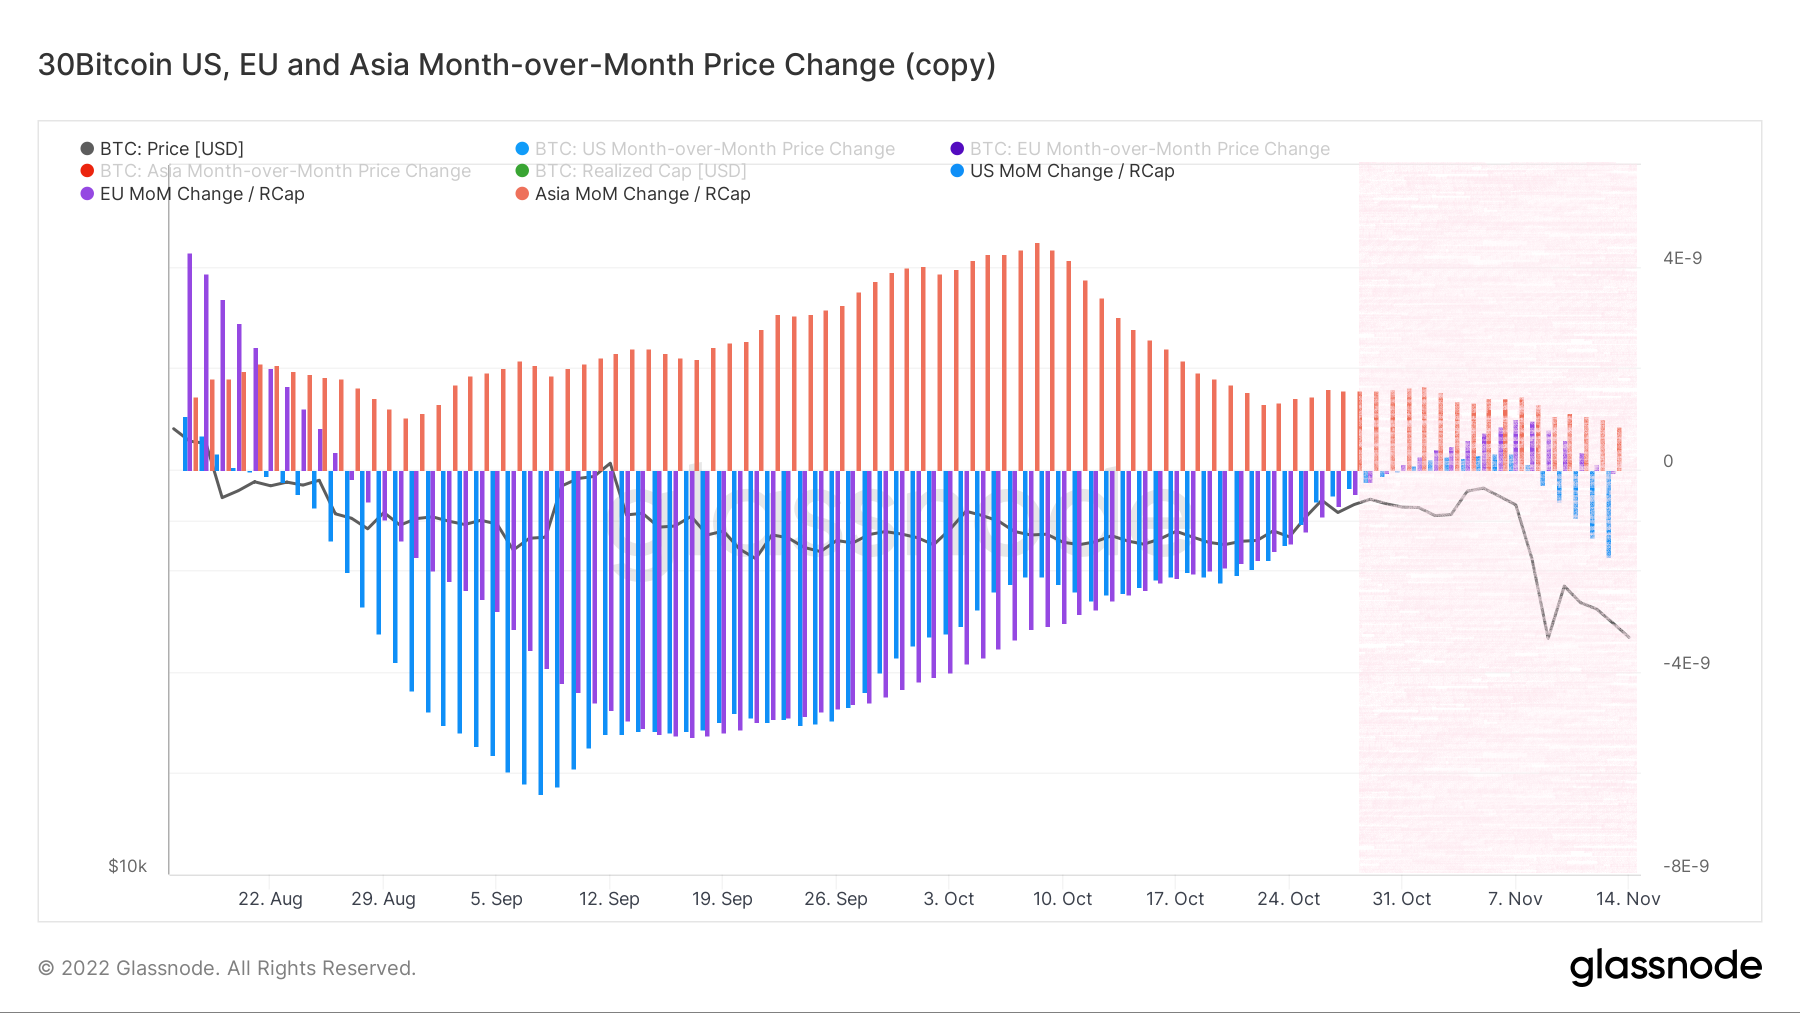
Task: Click the -4E-9 right axis label
Action: tap(1686, 663)
